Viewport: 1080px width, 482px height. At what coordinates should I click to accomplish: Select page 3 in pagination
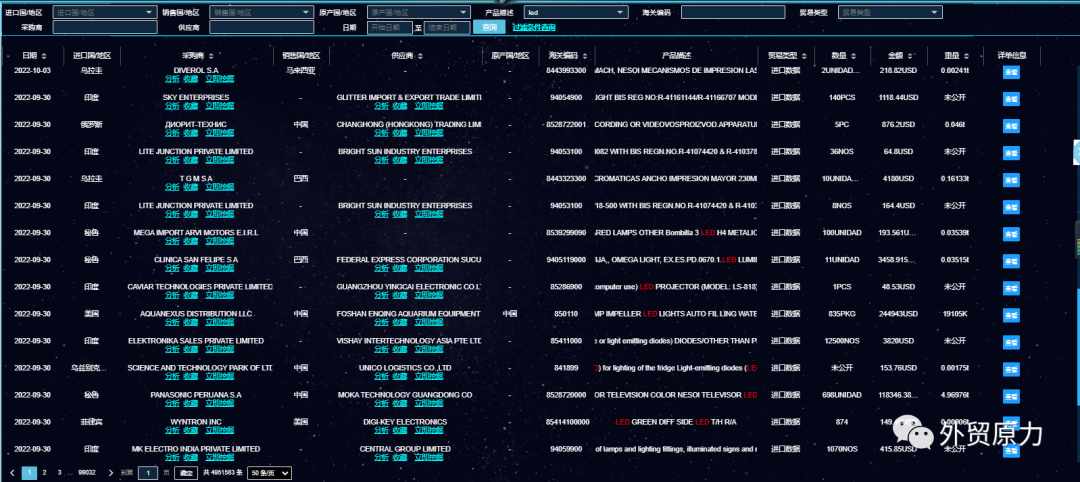pyautogui.click(x=59, y=473)
